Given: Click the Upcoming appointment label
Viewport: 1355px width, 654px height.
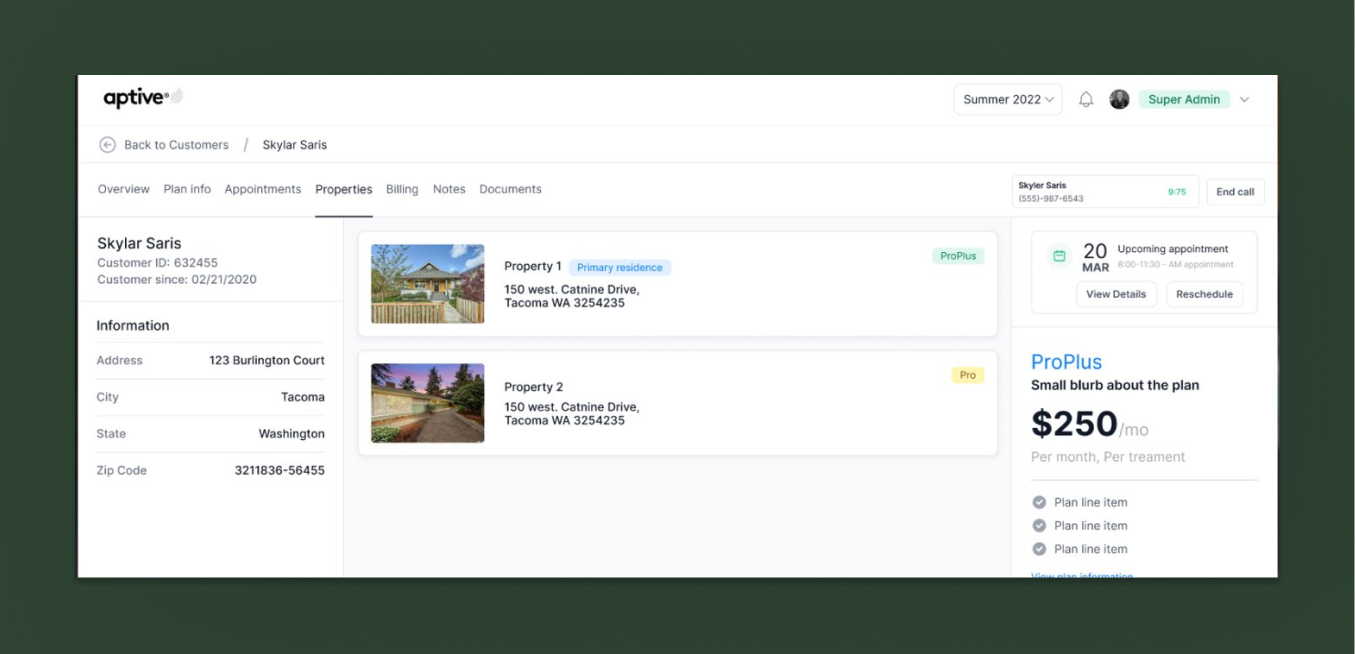Looking at the screenshot, I should pyautogui.click(x=1173, y=249).
